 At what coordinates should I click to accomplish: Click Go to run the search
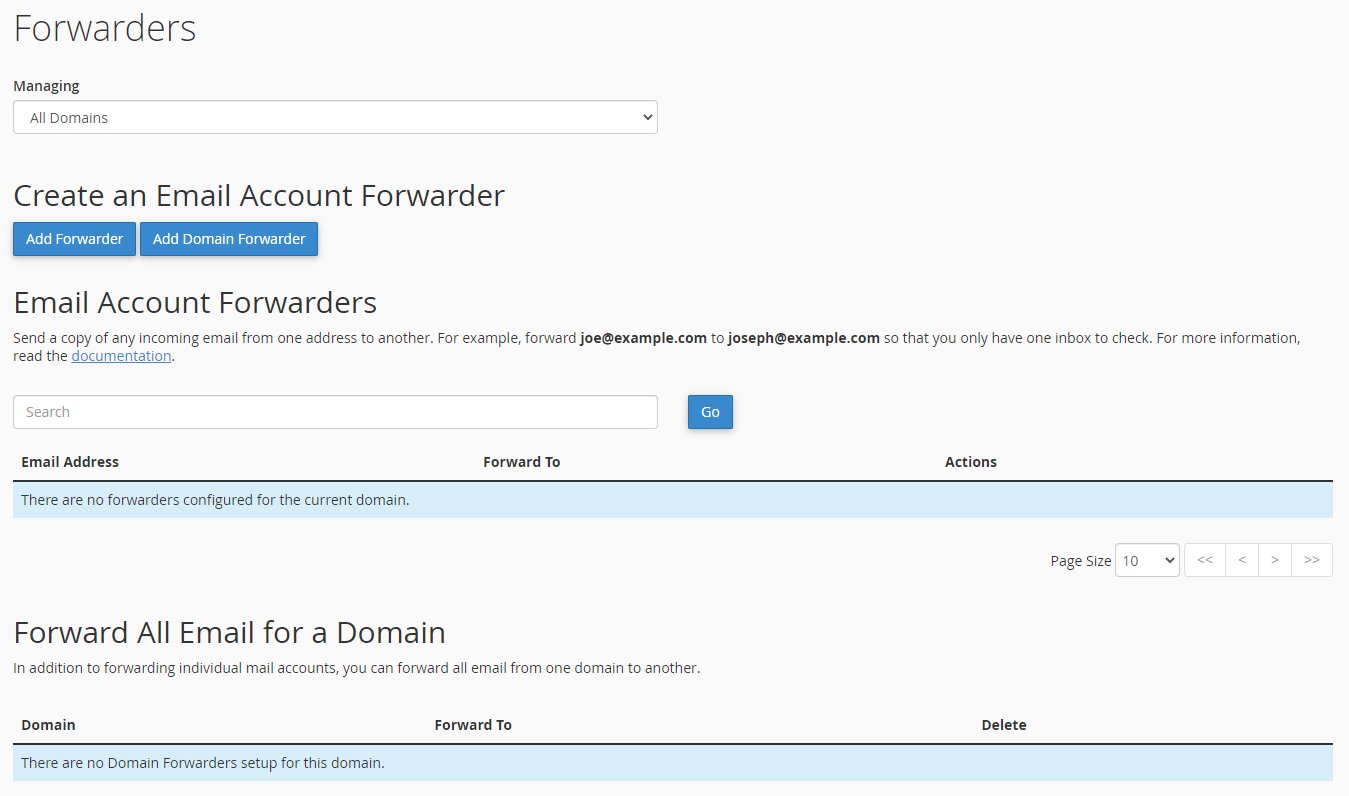710,412
